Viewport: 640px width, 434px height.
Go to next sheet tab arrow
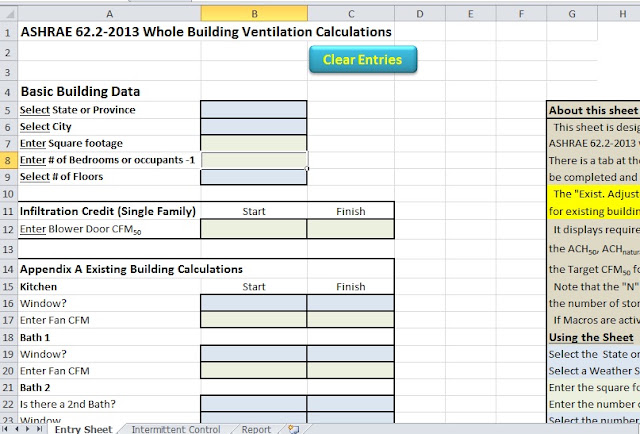pos(28,429)
